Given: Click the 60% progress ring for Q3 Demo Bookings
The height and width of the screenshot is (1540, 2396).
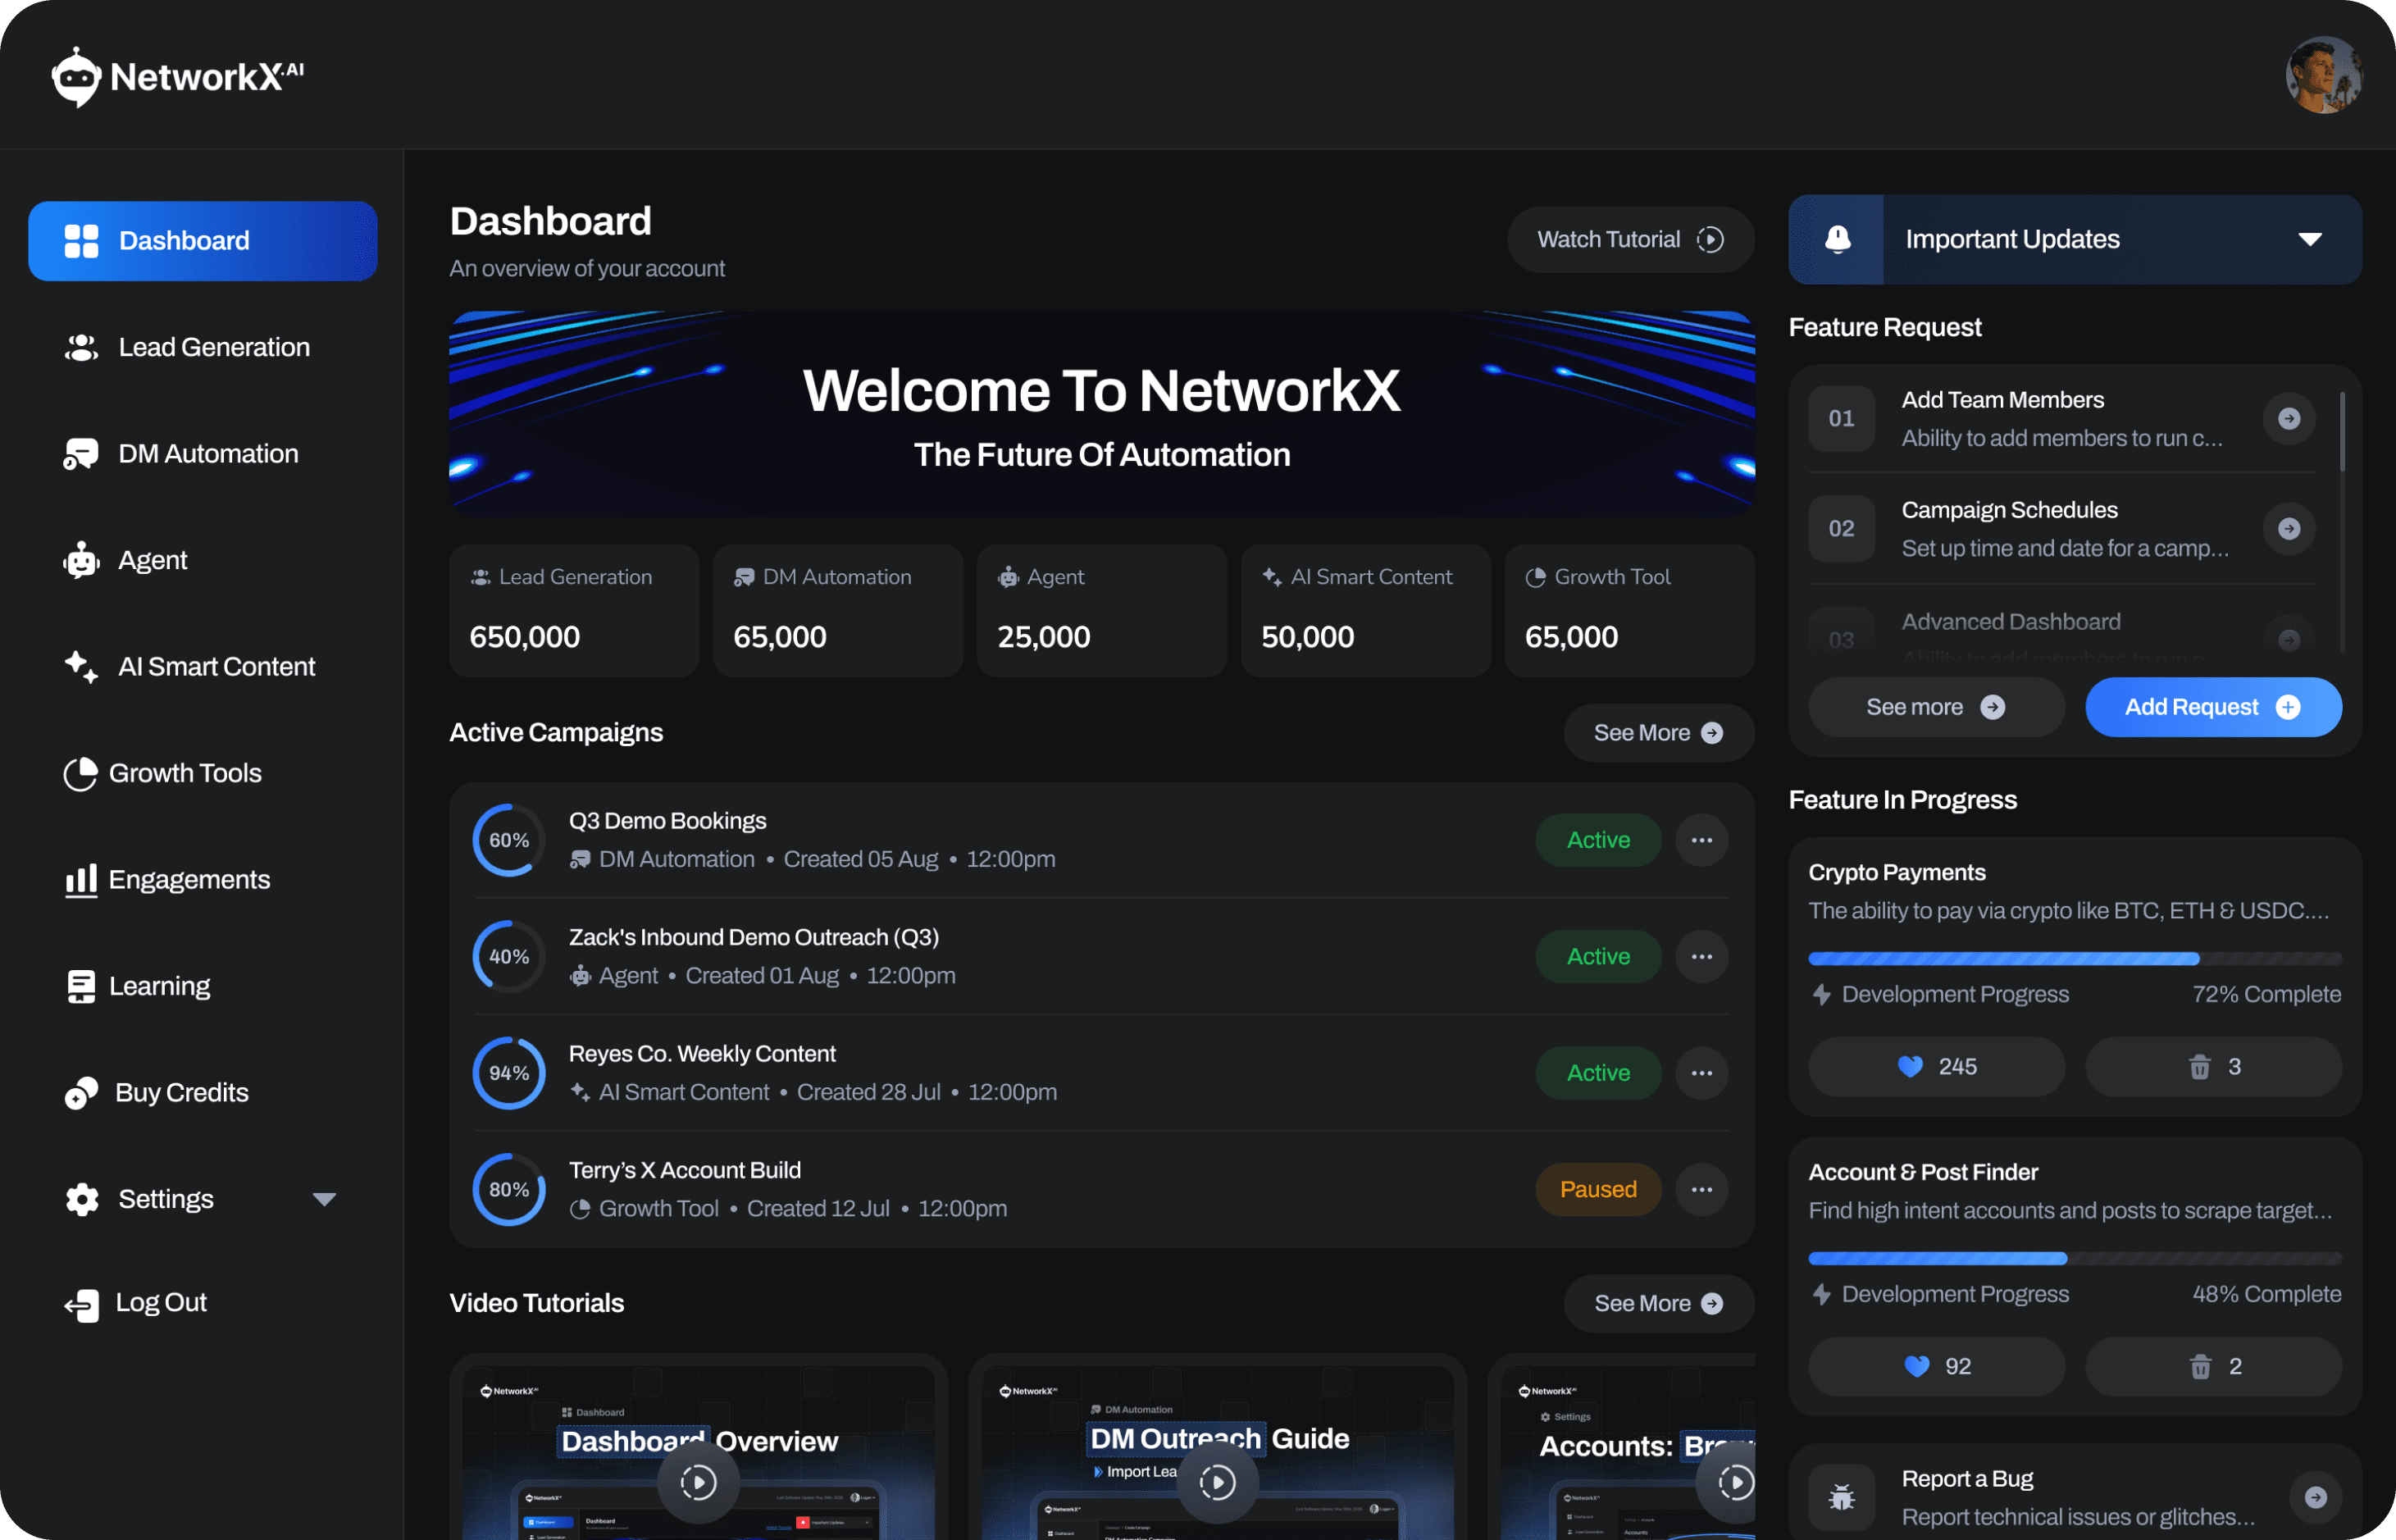Looking at the screenshot, I should [x=509, y=840].
